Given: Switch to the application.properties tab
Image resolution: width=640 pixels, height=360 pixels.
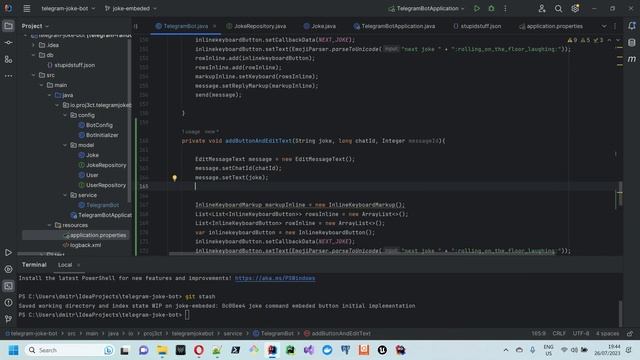Looking at the screenshot, I should click(x=551, y=26).
